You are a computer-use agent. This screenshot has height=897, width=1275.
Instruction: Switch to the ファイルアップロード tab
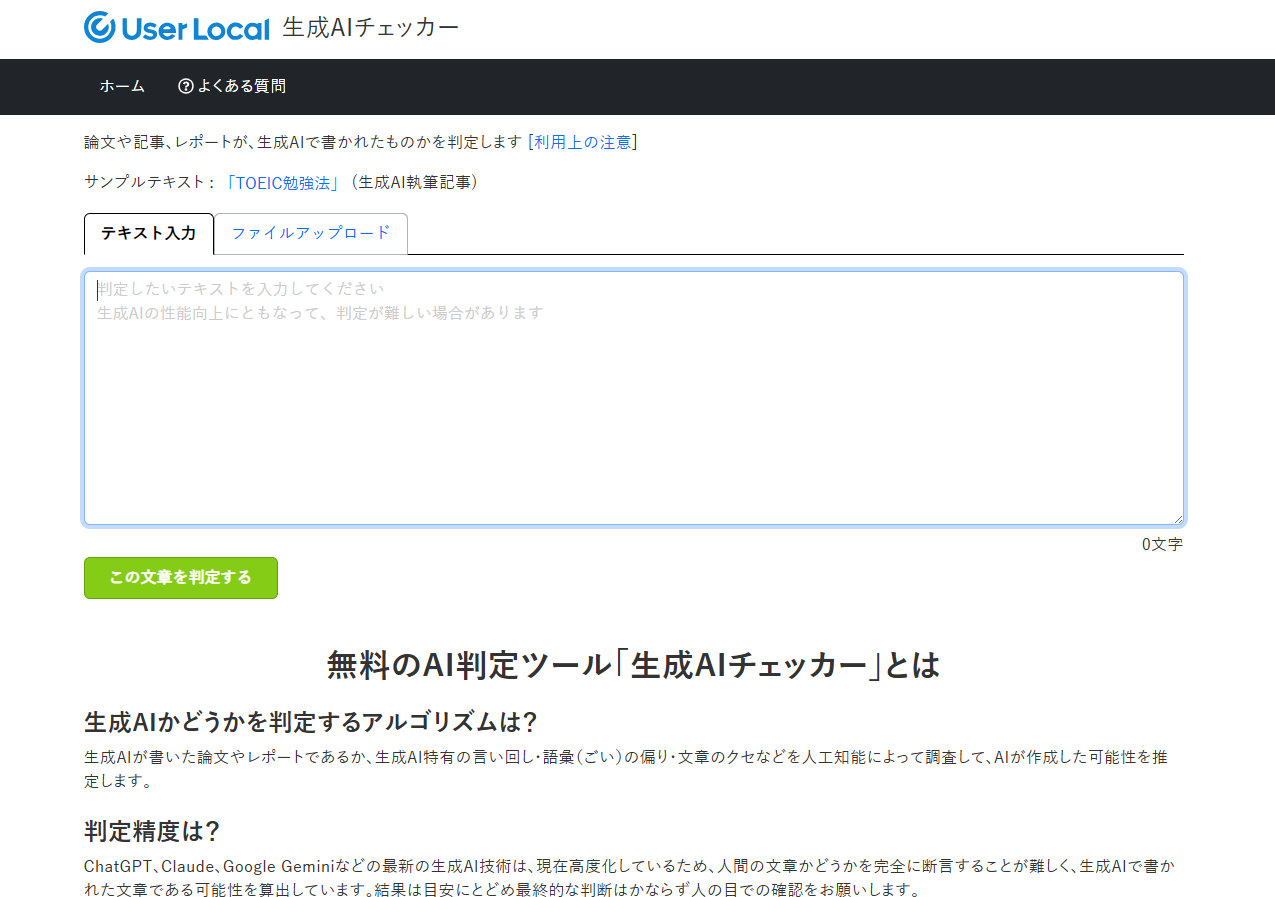(x=311, y=233)
